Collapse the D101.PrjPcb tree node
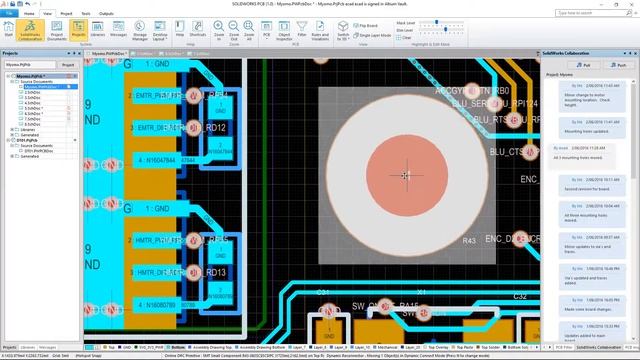This screenshot has width=640, height=360. click(x=8, y=140)
